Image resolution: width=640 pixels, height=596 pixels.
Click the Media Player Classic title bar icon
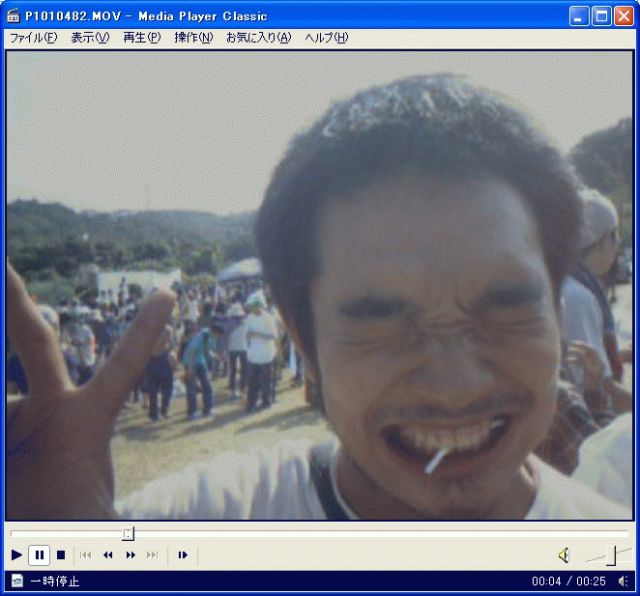(x=13, y=16)
